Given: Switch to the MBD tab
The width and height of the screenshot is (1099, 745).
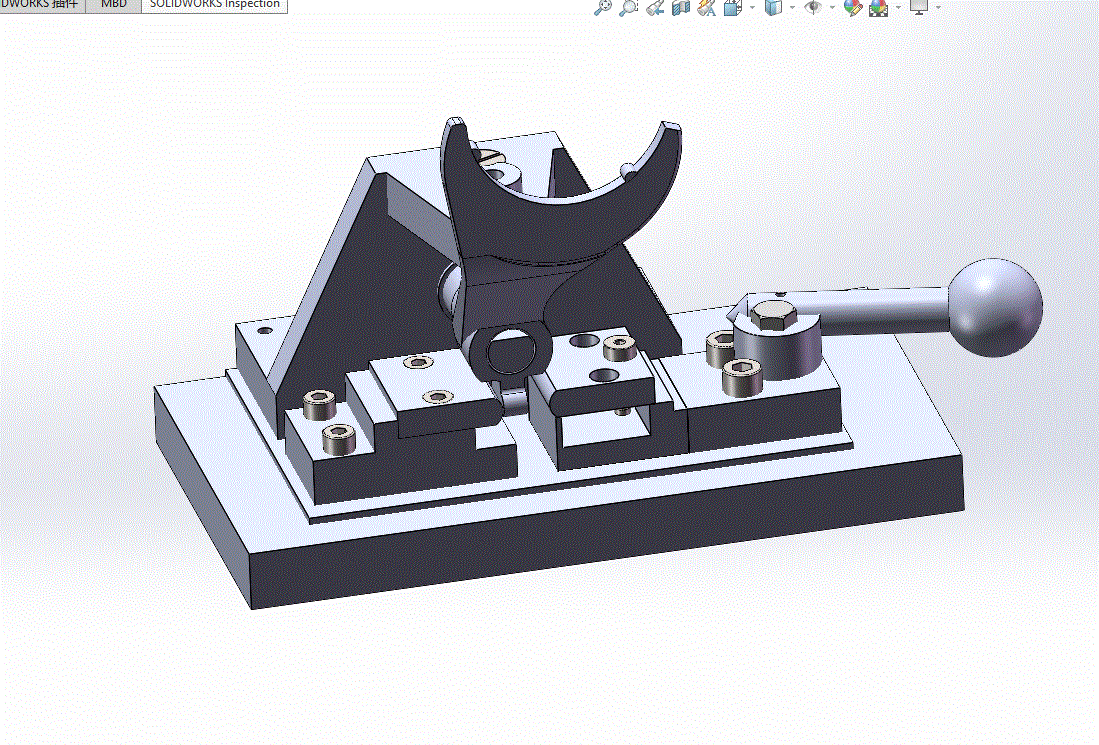Looking at the screenshot, I should pos(114,6).
